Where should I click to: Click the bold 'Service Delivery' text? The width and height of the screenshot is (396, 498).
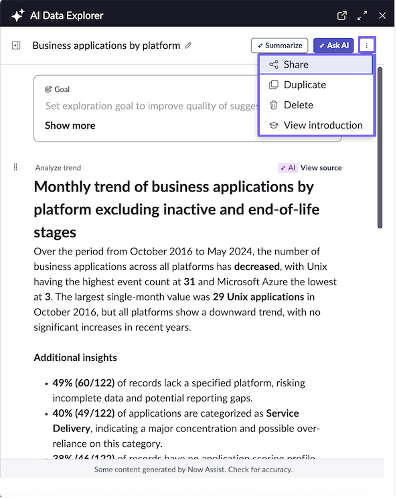click(176, 421)
